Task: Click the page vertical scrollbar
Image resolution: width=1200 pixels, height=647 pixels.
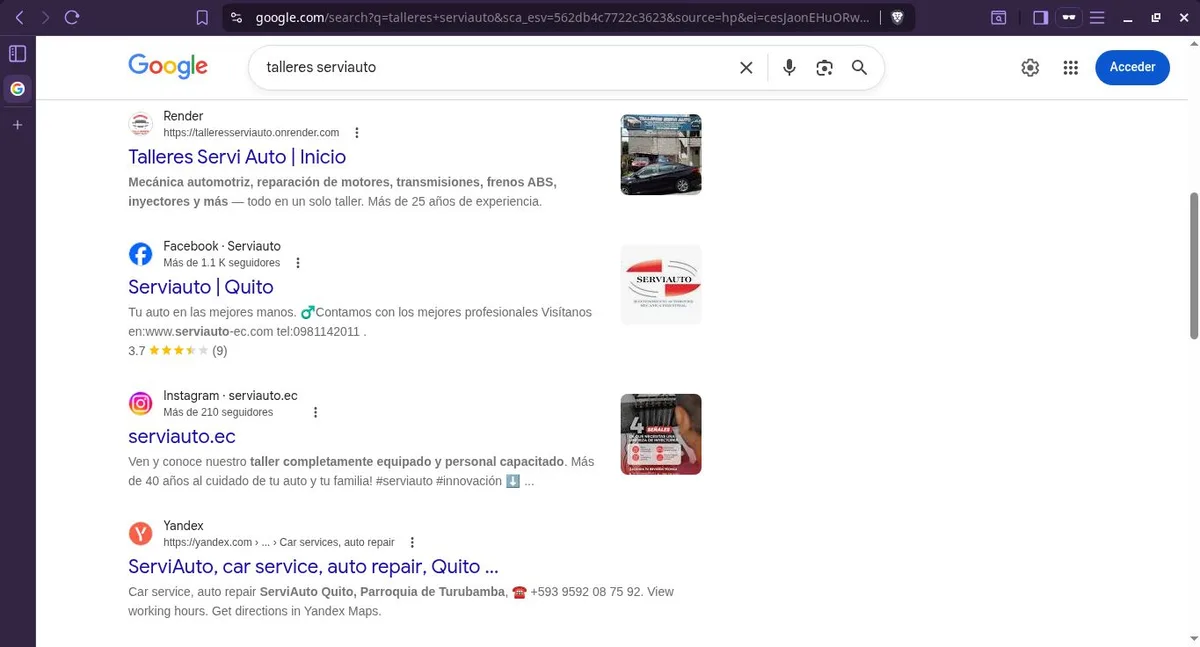Action: click(1193, 266)
